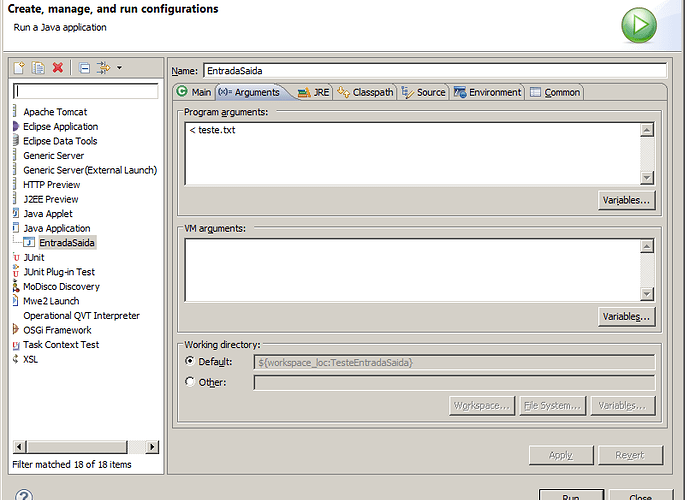Click the Apply button

tap(561, 455)
